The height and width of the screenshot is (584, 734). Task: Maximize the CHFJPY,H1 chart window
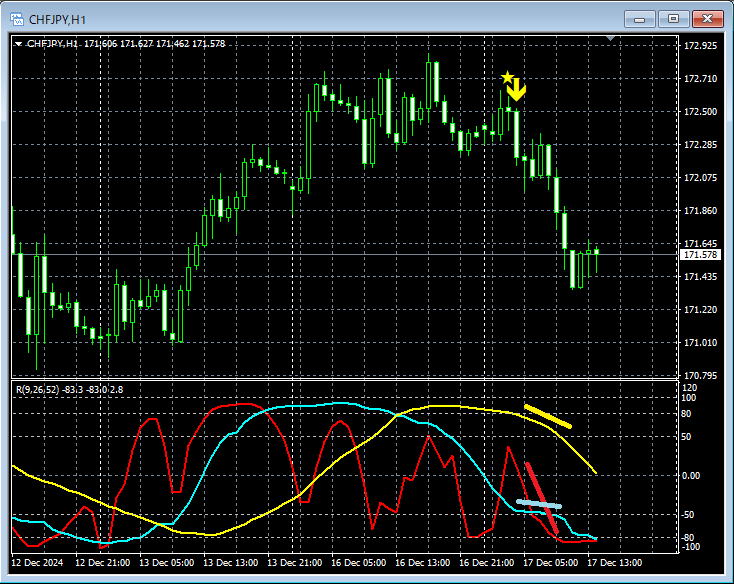[673, 19]
